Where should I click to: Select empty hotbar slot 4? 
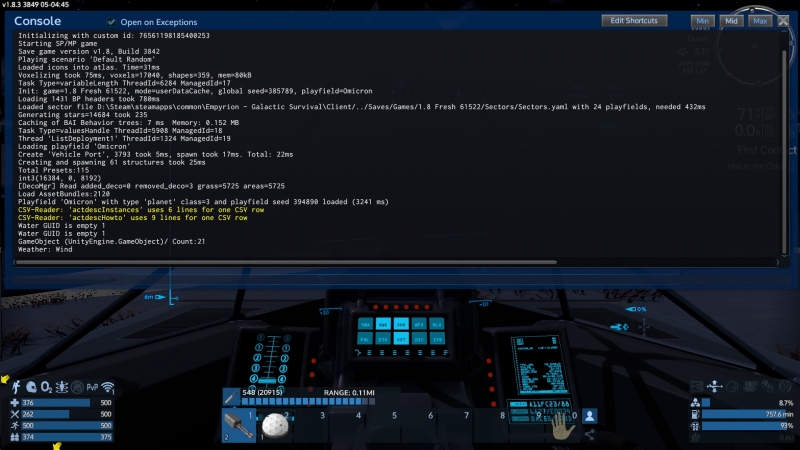[x=347, y=425]
